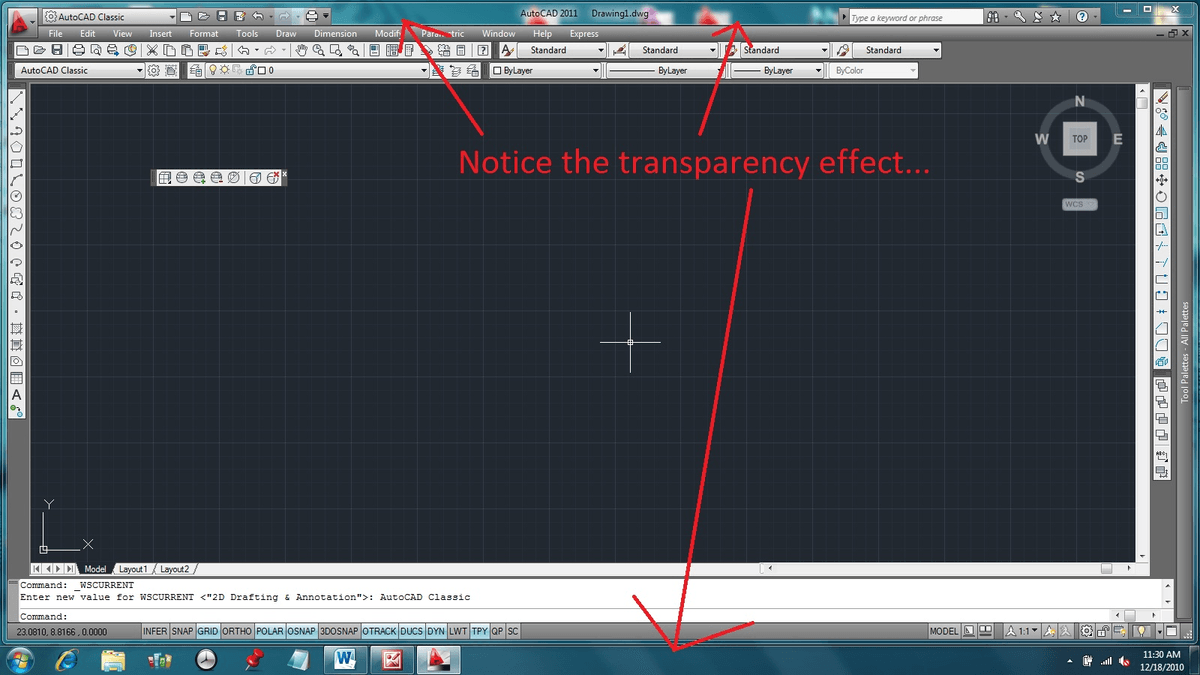The height and width of the screenshot is (675, 1200).
Task: Open WCS dropdown below ViewCube
Action: (x=1080, y=204)
